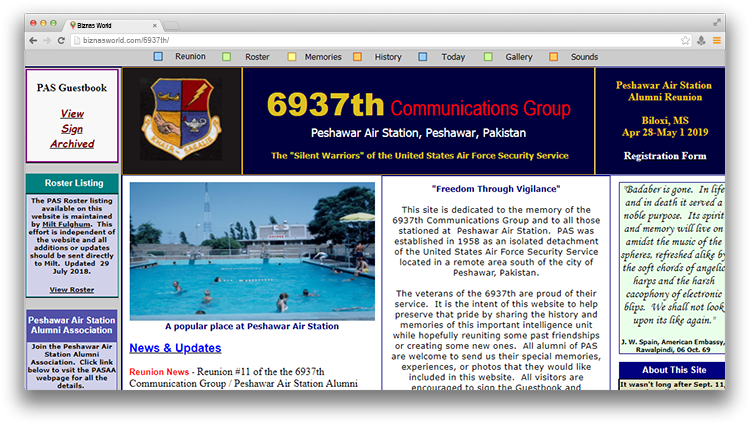Image resolution: width=750 pixels, height=425 pixels.
Task: Enter fullscreen using the top-right window arrows
Action: (717, 21)
